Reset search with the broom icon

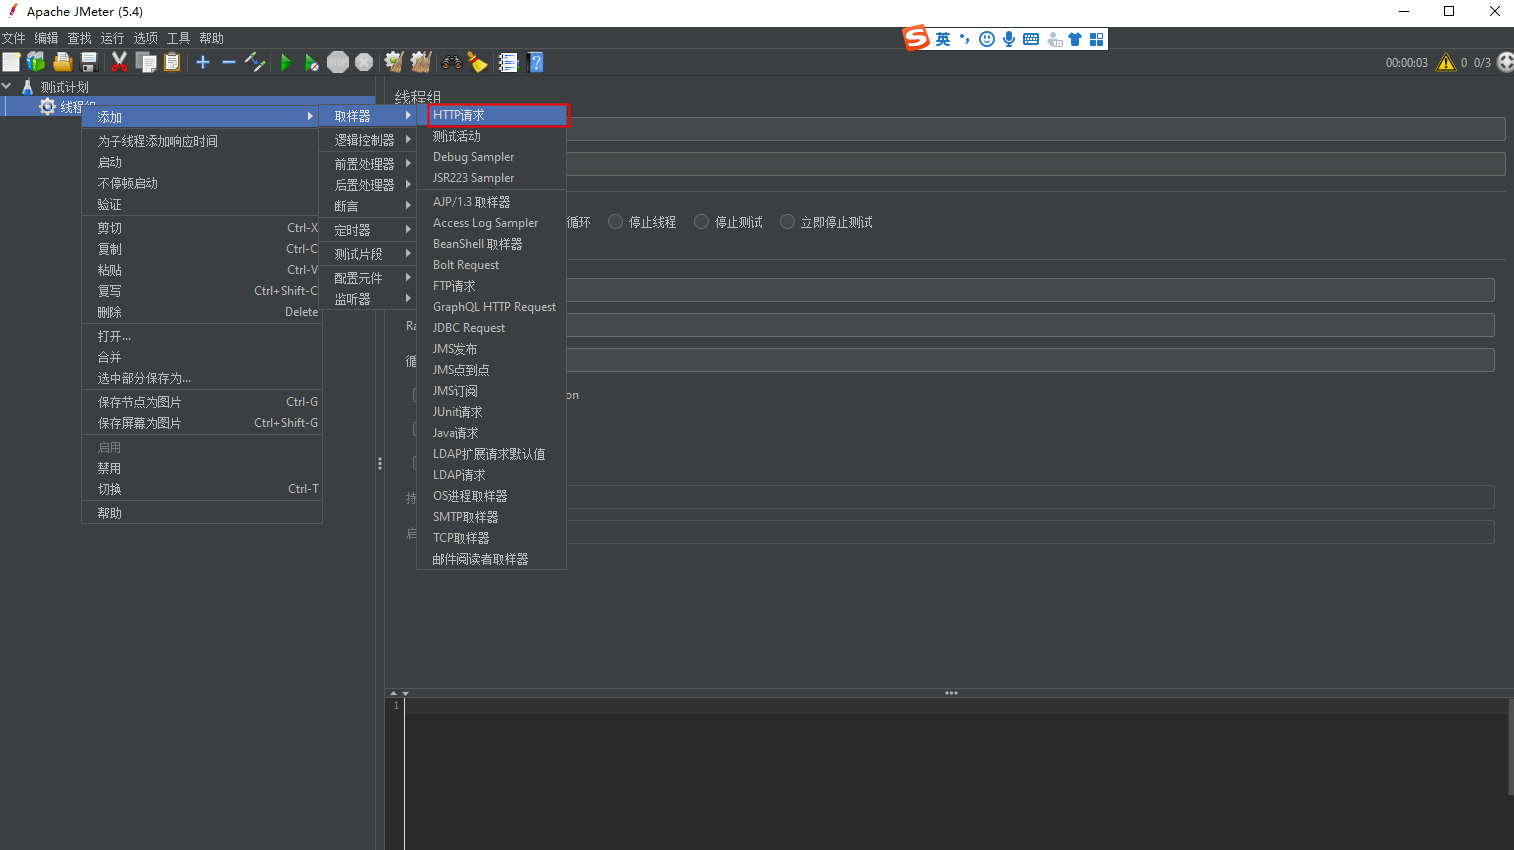click(x=478, y=62)
